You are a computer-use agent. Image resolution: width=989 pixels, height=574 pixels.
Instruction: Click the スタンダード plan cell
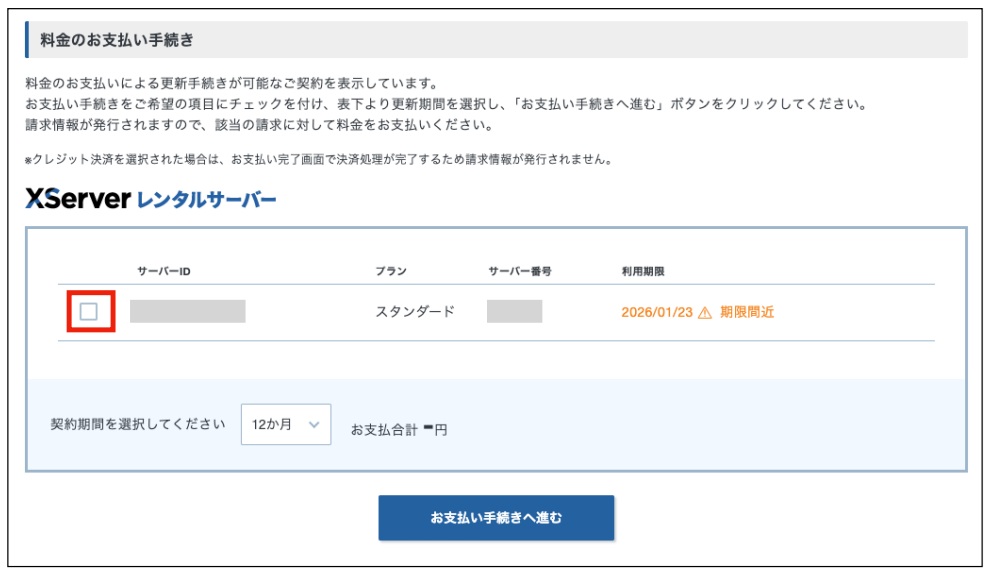[415, 312]
